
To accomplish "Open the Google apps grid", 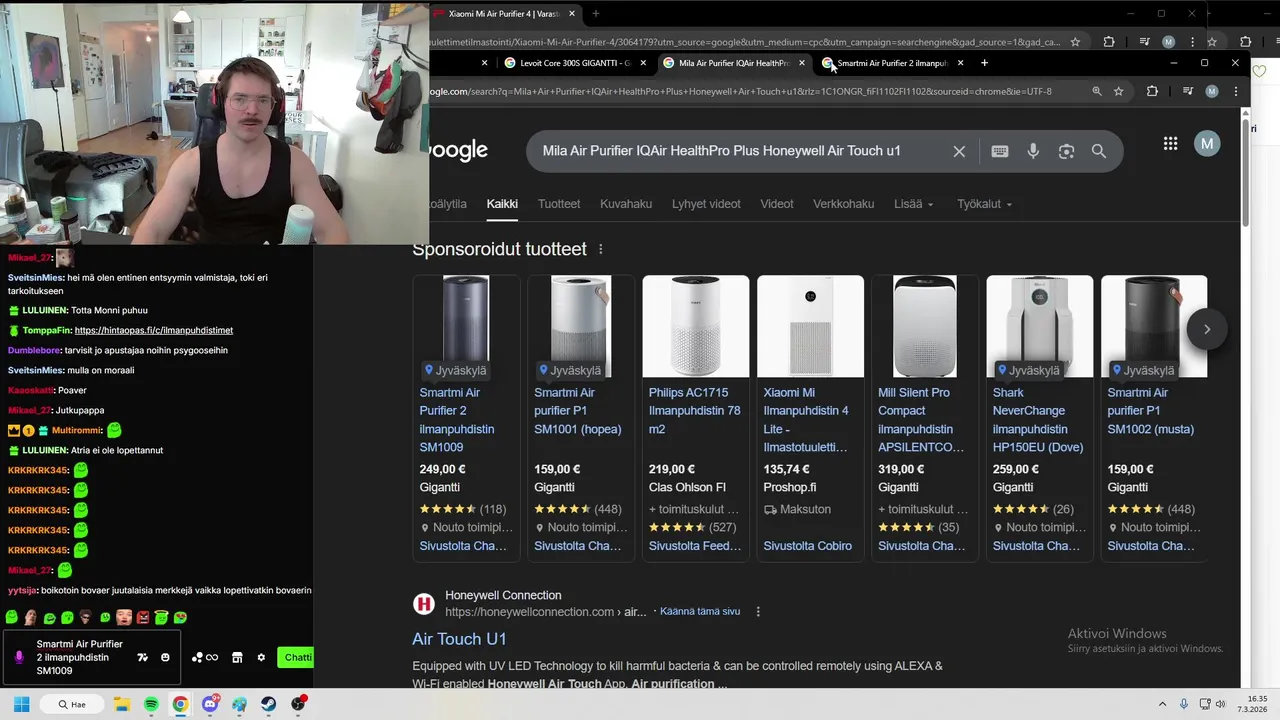I will tap(1170, 144).
